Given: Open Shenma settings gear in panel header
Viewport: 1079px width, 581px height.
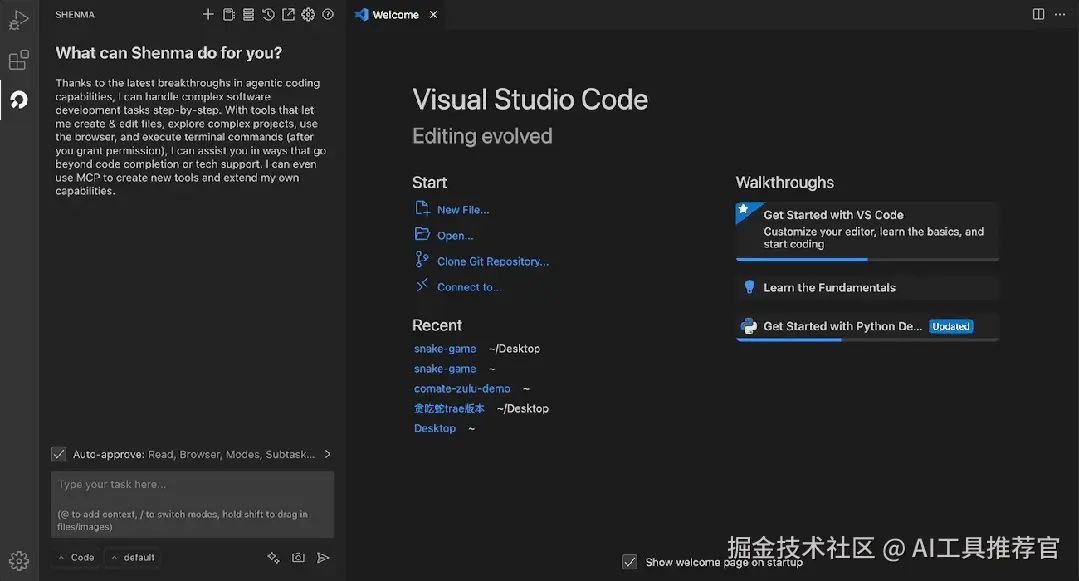Looking at the screenshot, I should pyautogui.click(x=308, y=14).
